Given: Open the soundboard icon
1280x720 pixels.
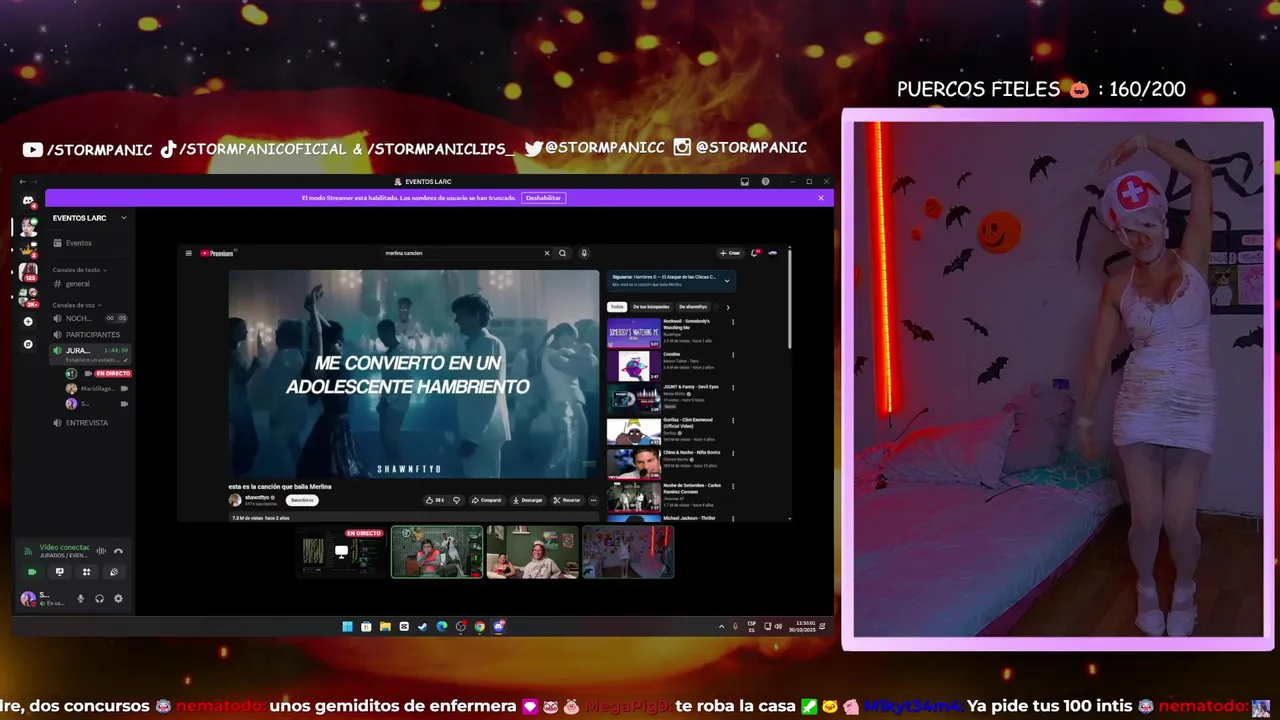Looking at the screenshot, I should click(x=113, y=572).
